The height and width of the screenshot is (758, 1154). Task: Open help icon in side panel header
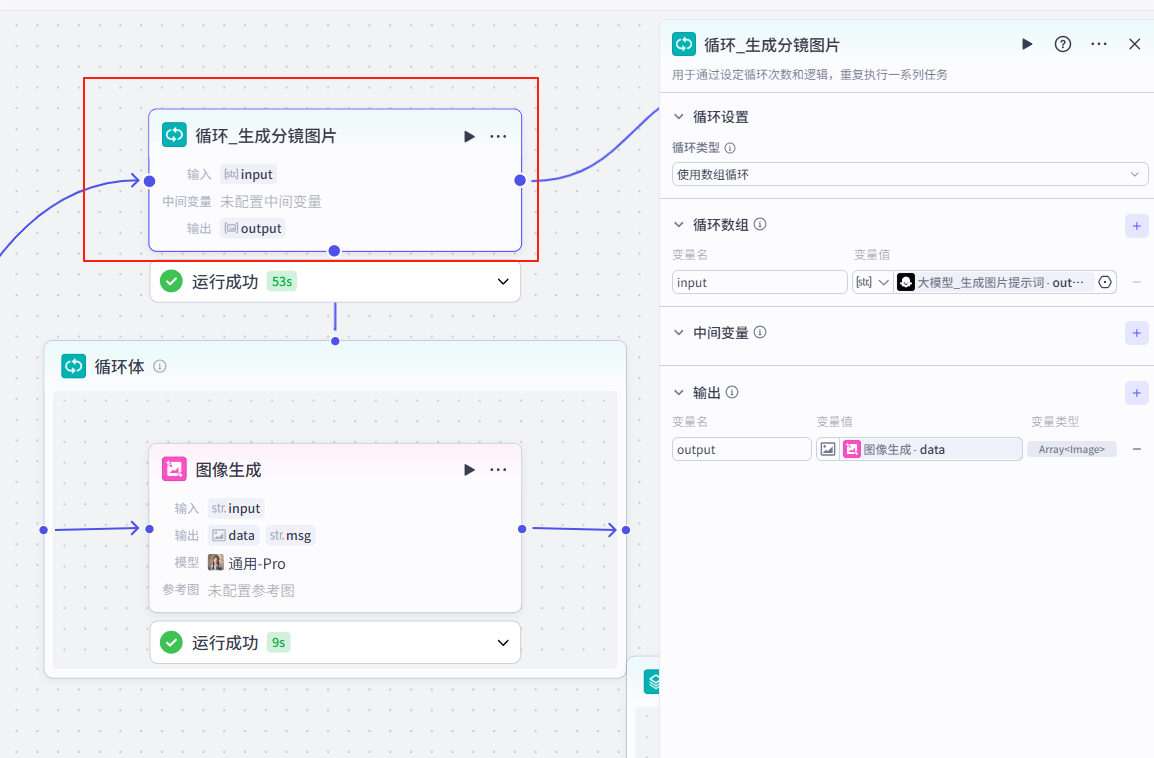tap(1063, 44)
